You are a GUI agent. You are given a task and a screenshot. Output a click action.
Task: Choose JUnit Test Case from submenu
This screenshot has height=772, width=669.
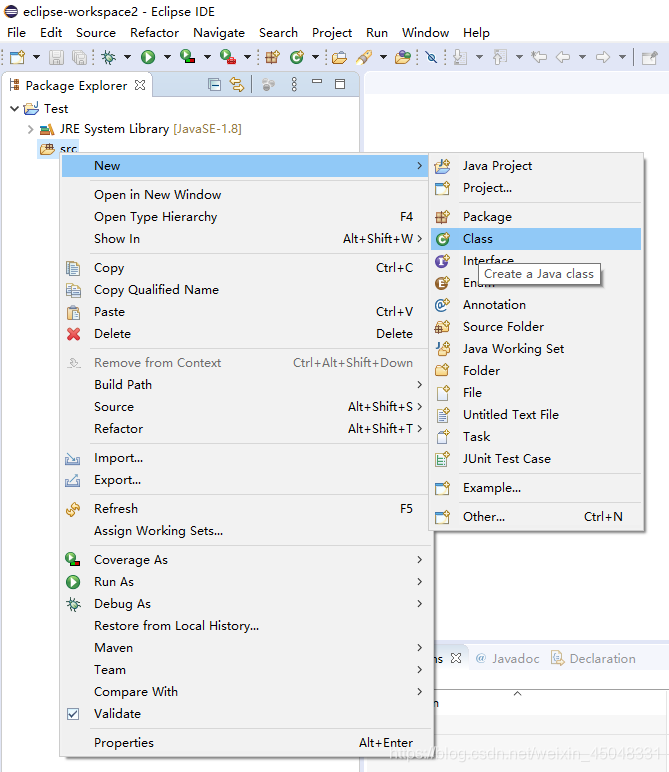pos(536,458)
